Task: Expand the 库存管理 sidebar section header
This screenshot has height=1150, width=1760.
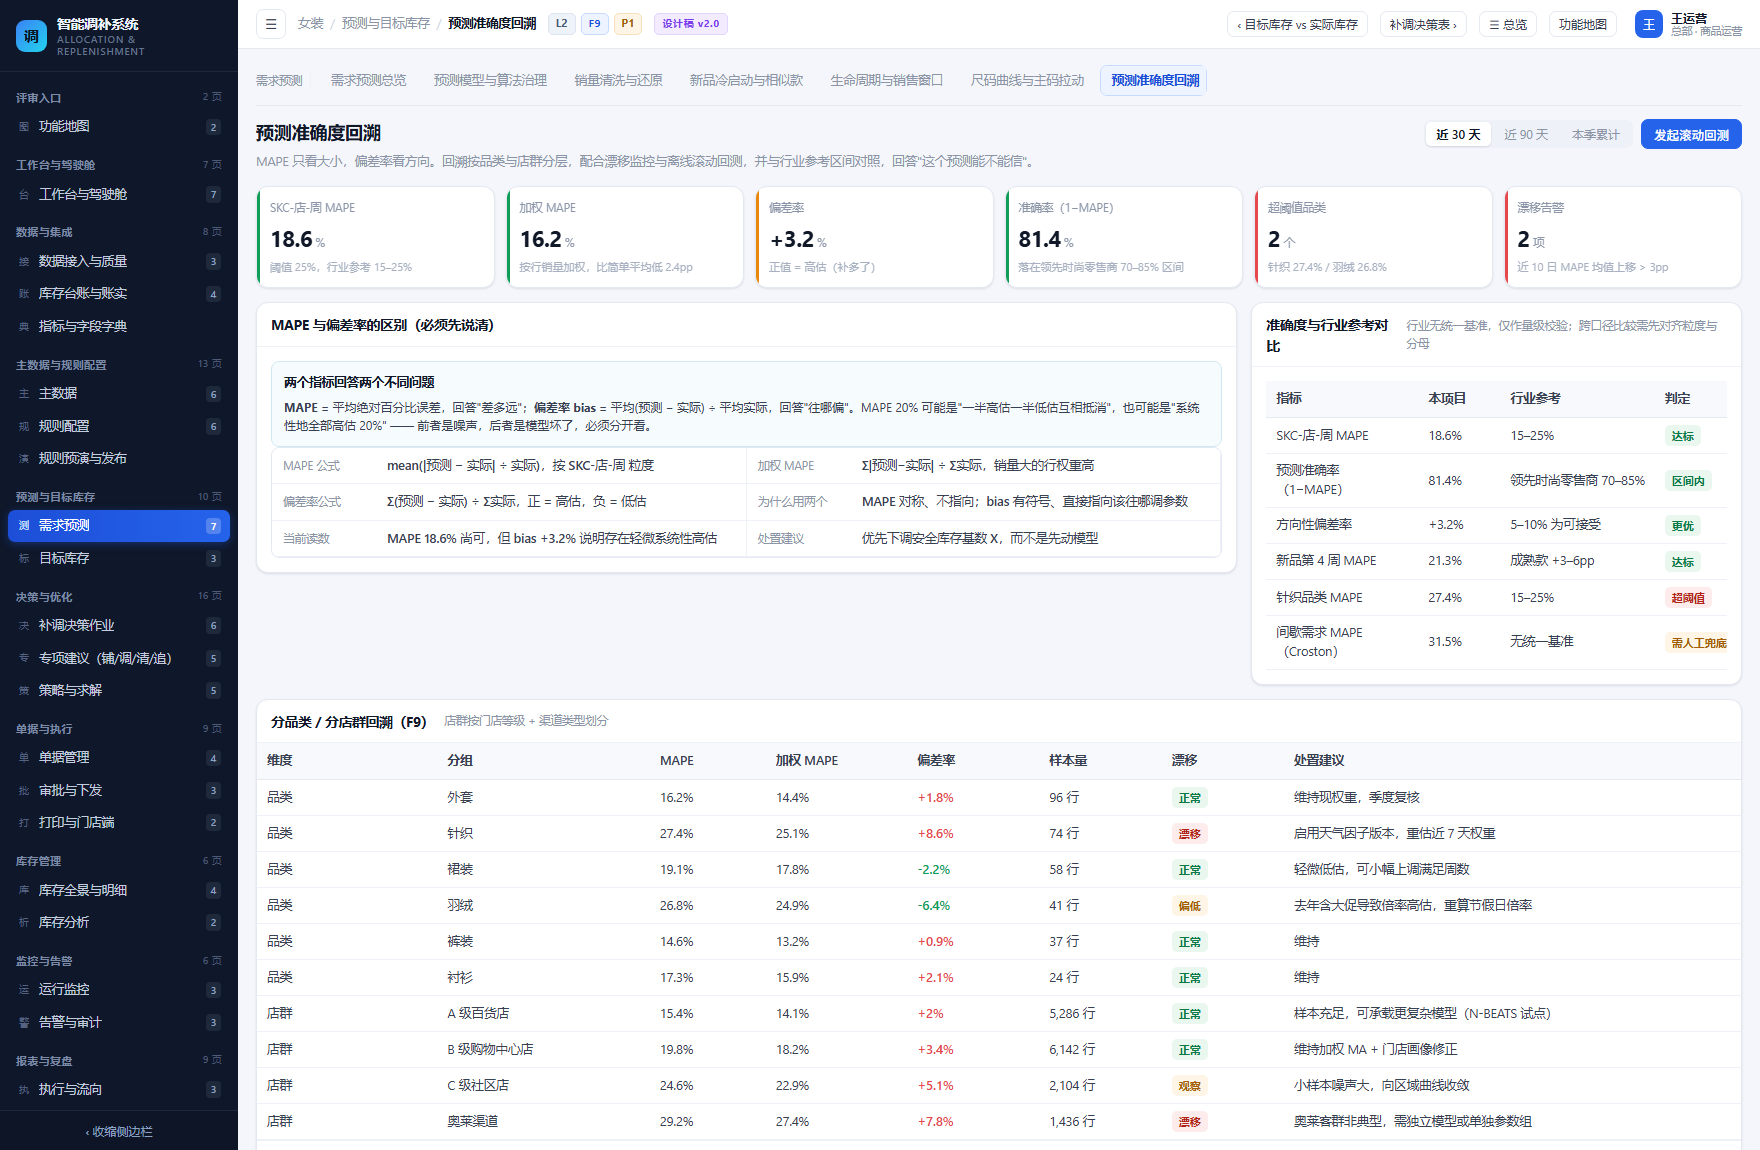Action: 119,861
